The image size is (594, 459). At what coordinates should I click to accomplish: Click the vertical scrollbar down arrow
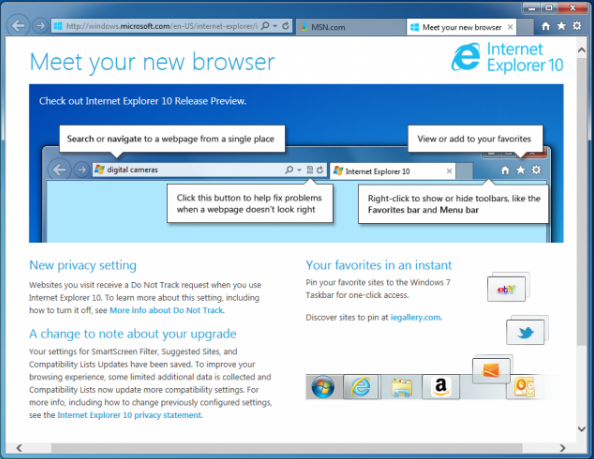click(x=581, y=429)
